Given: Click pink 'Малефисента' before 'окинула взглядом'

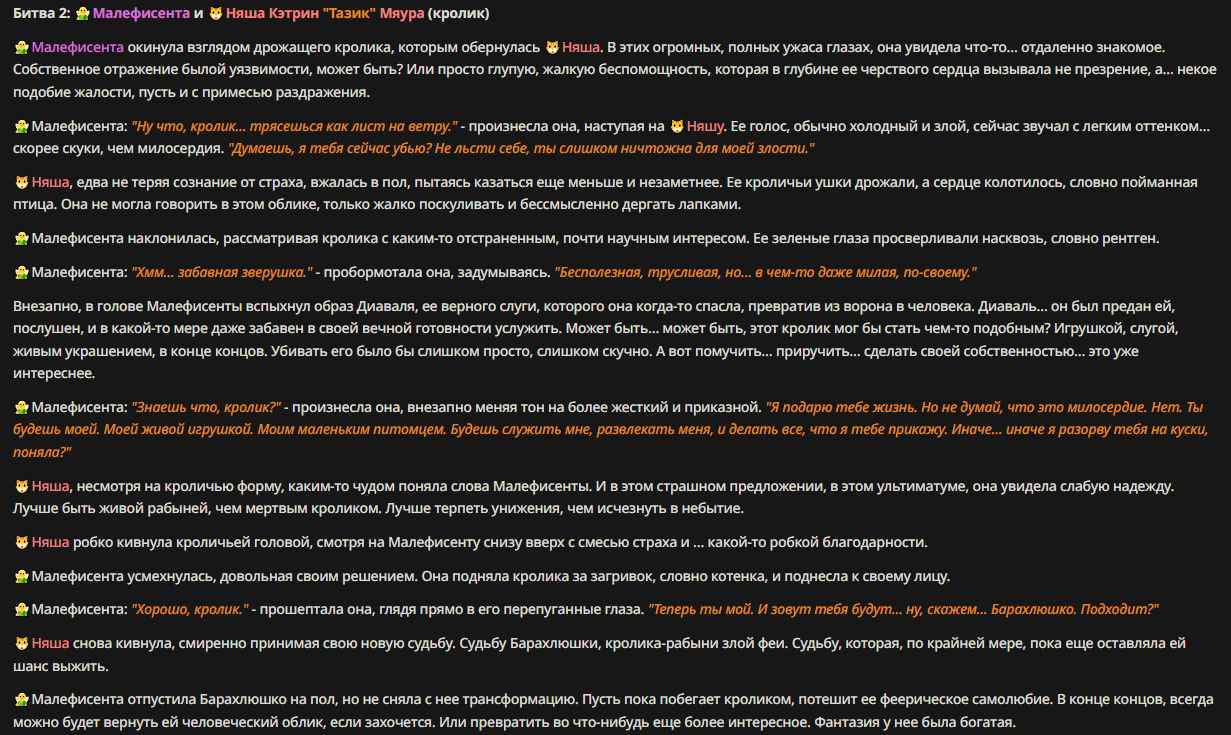Looking at the screenshot, I should 78,48.
